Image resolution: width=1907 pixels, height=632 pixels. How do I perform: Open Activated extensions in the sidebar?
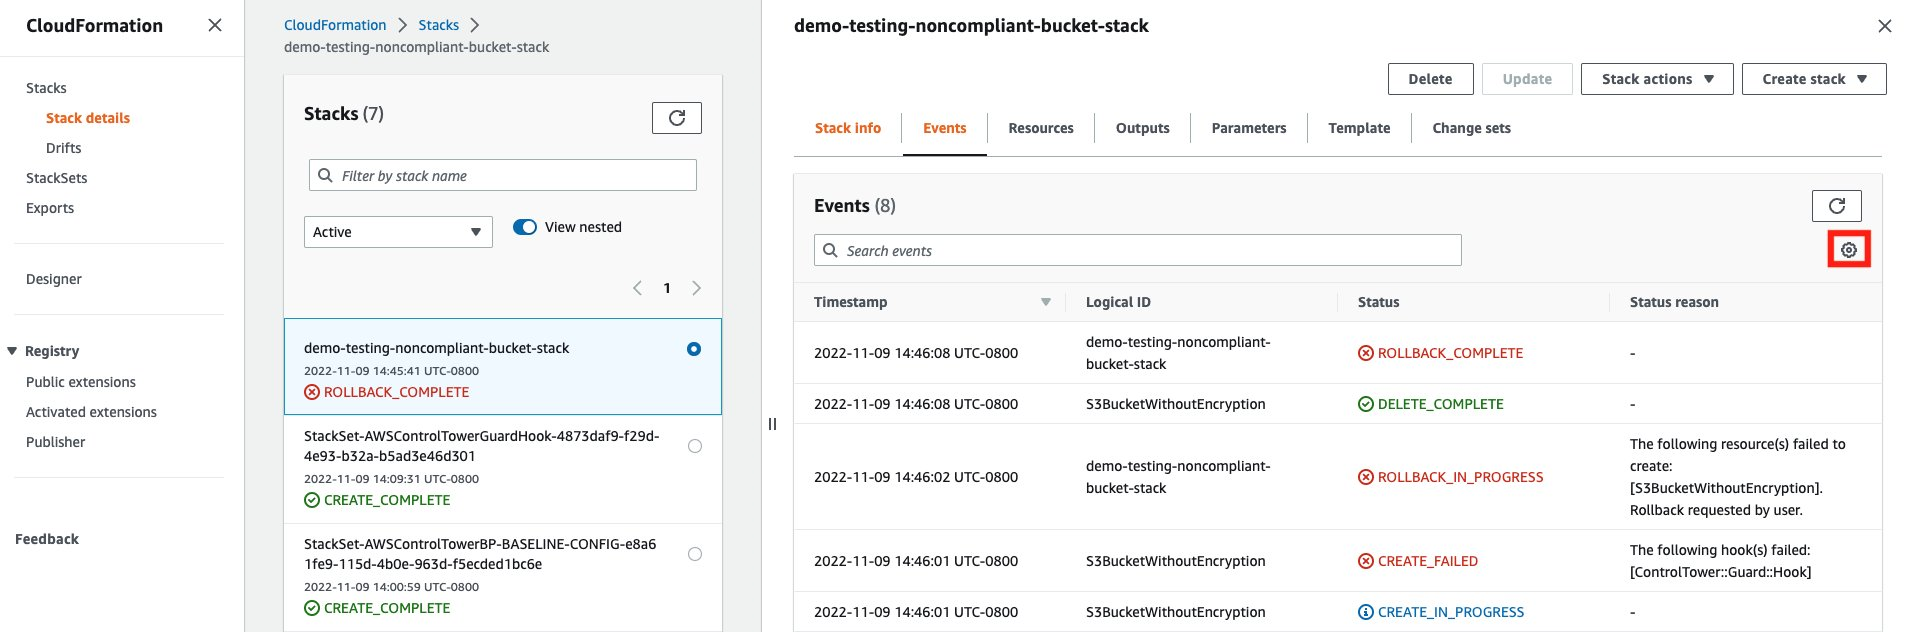tap(91, 412)
